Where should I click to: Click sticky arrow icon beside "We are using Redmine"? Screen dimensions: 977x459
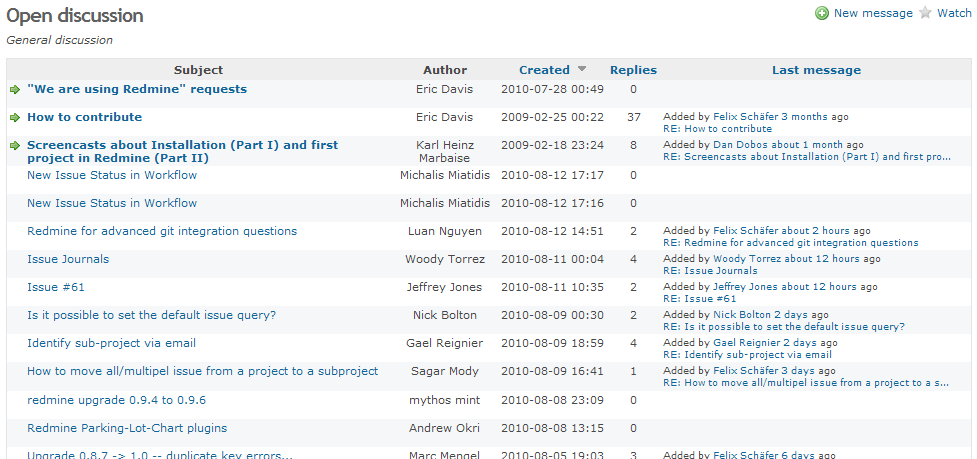(x=15, y=90)
